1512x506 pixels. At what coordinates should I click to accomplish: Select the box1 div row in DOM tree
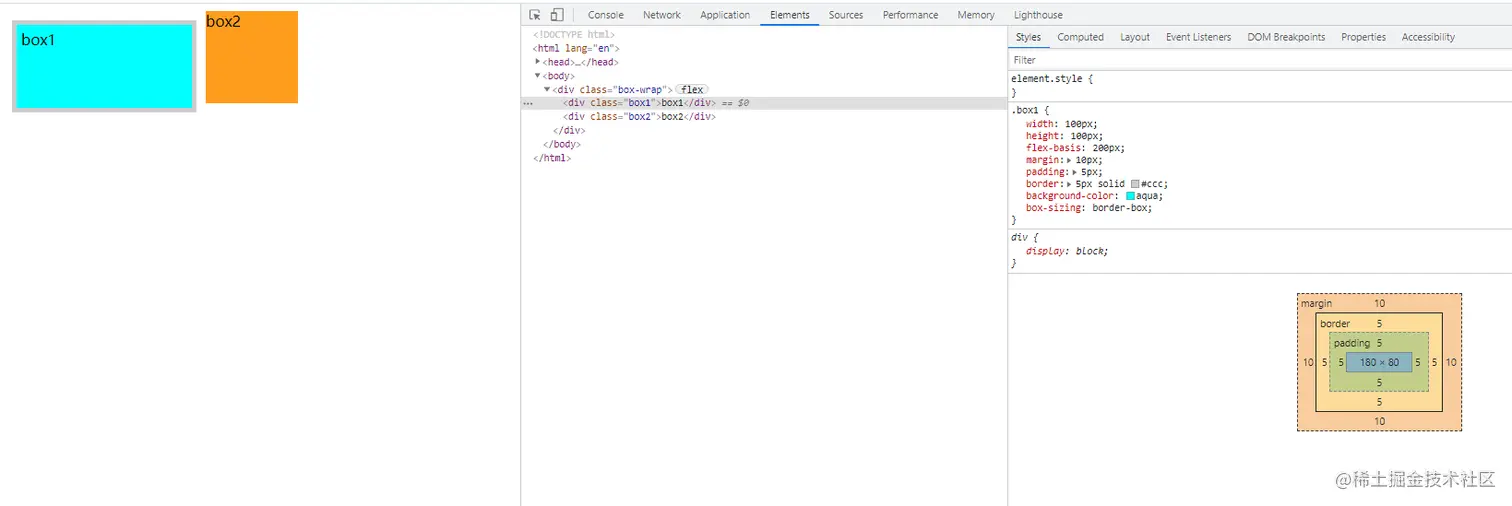pyautogui.click(x=764, y=103)
